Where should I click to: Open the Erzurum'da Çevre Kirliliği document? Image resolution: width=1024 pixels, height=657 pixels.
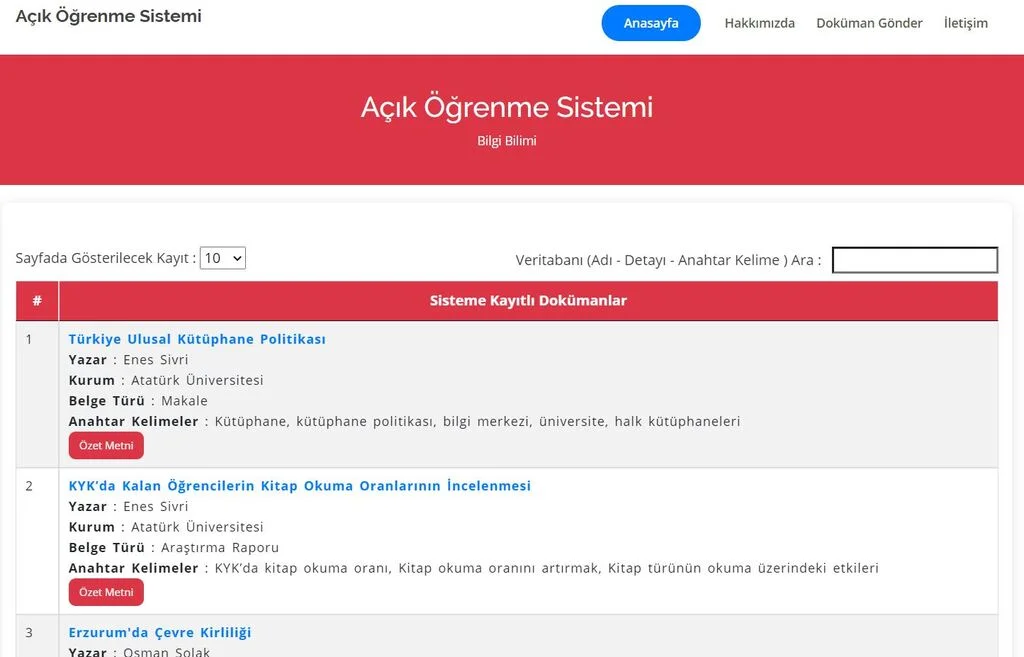pos(160,632)
